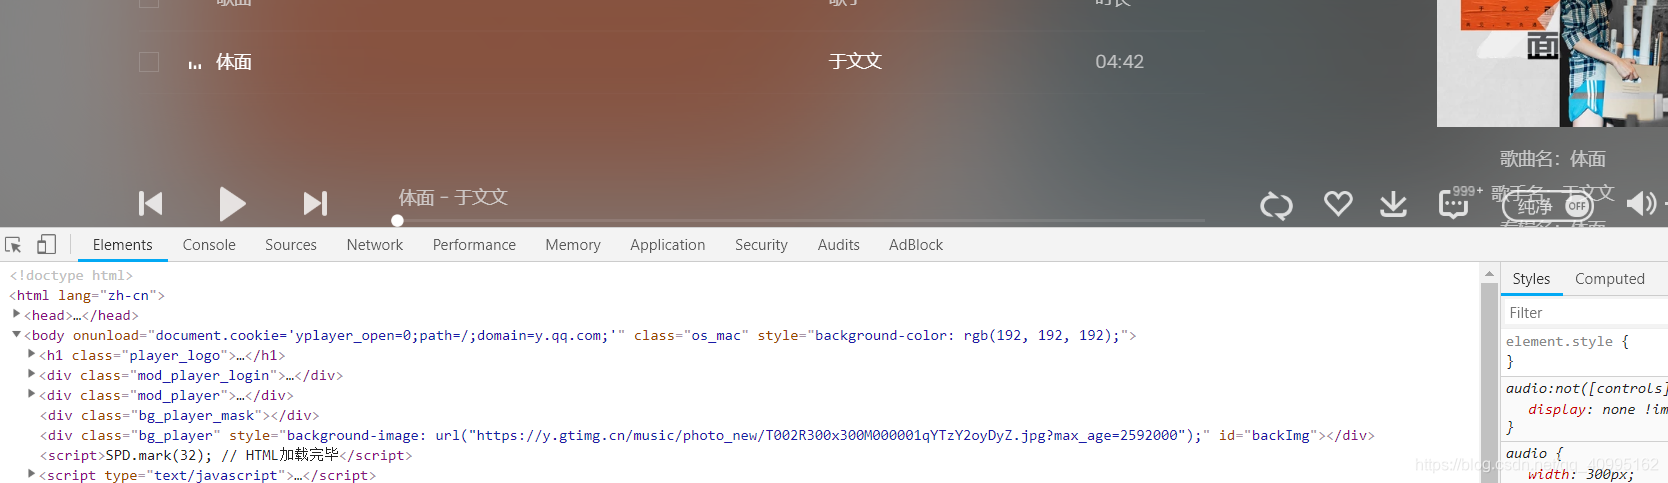Switch to the Application tab
This screenshot has width=1668, height=483.
668,245
